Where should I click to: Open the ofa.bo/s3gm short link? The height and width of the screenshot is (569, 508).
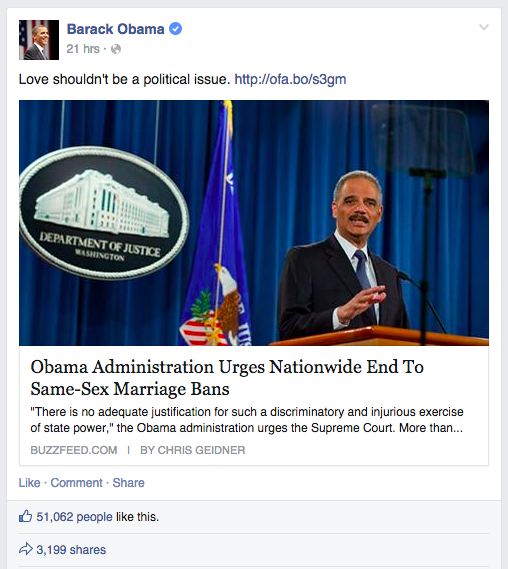(290, 79)
